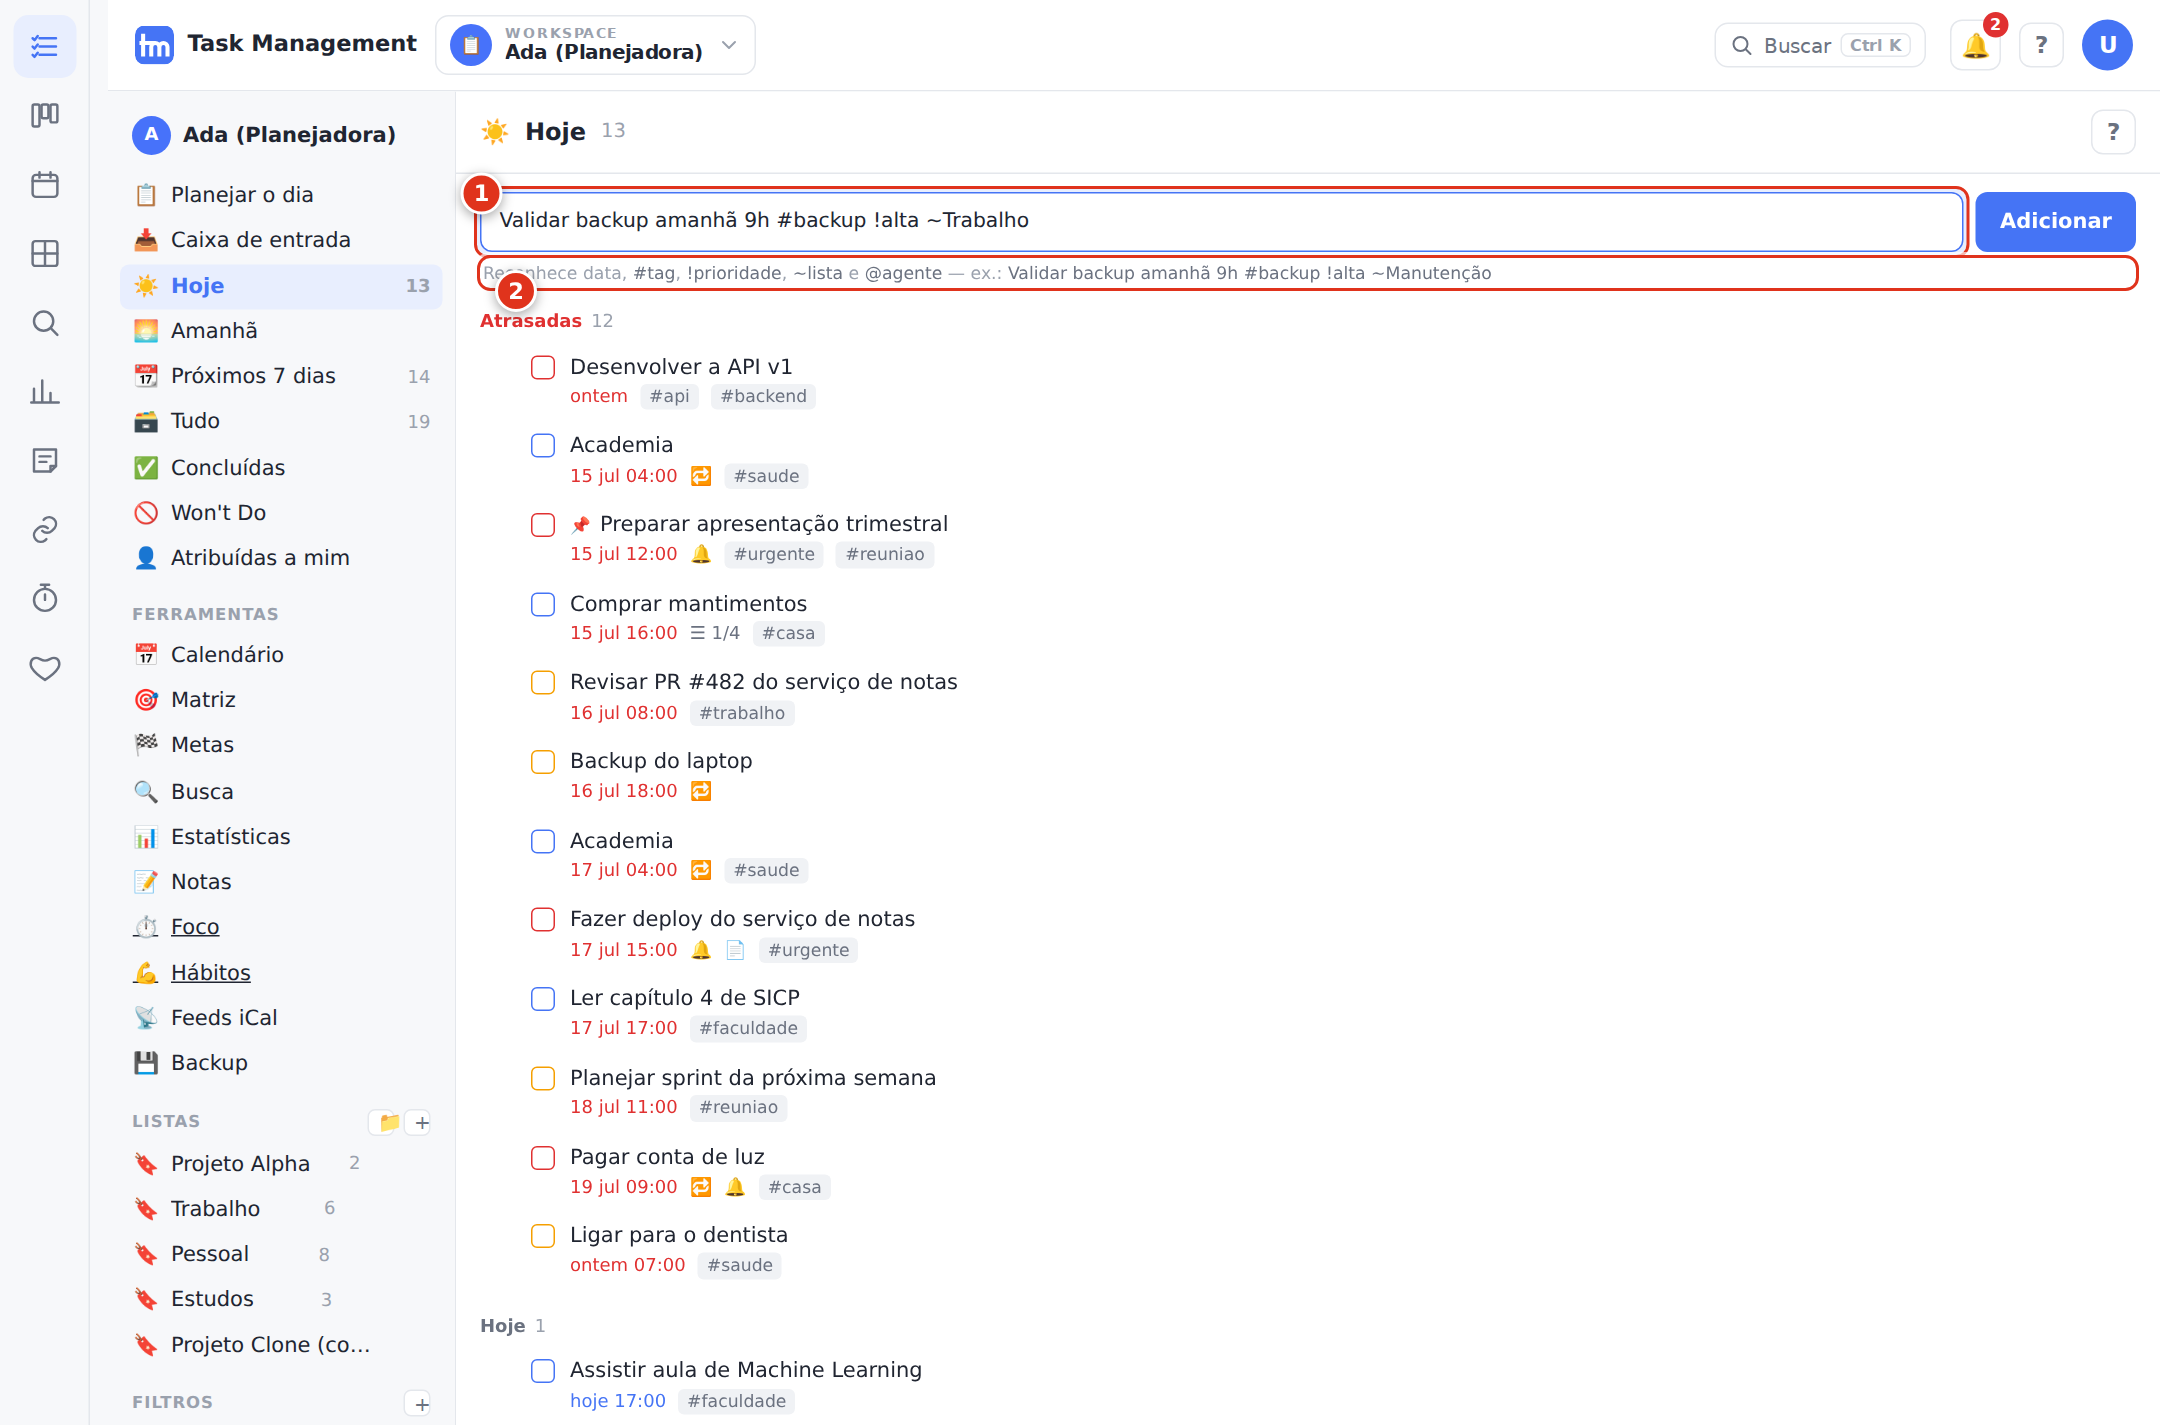
Task: Complete Preparar apresentação trimestral task
Action: [543, 525]
